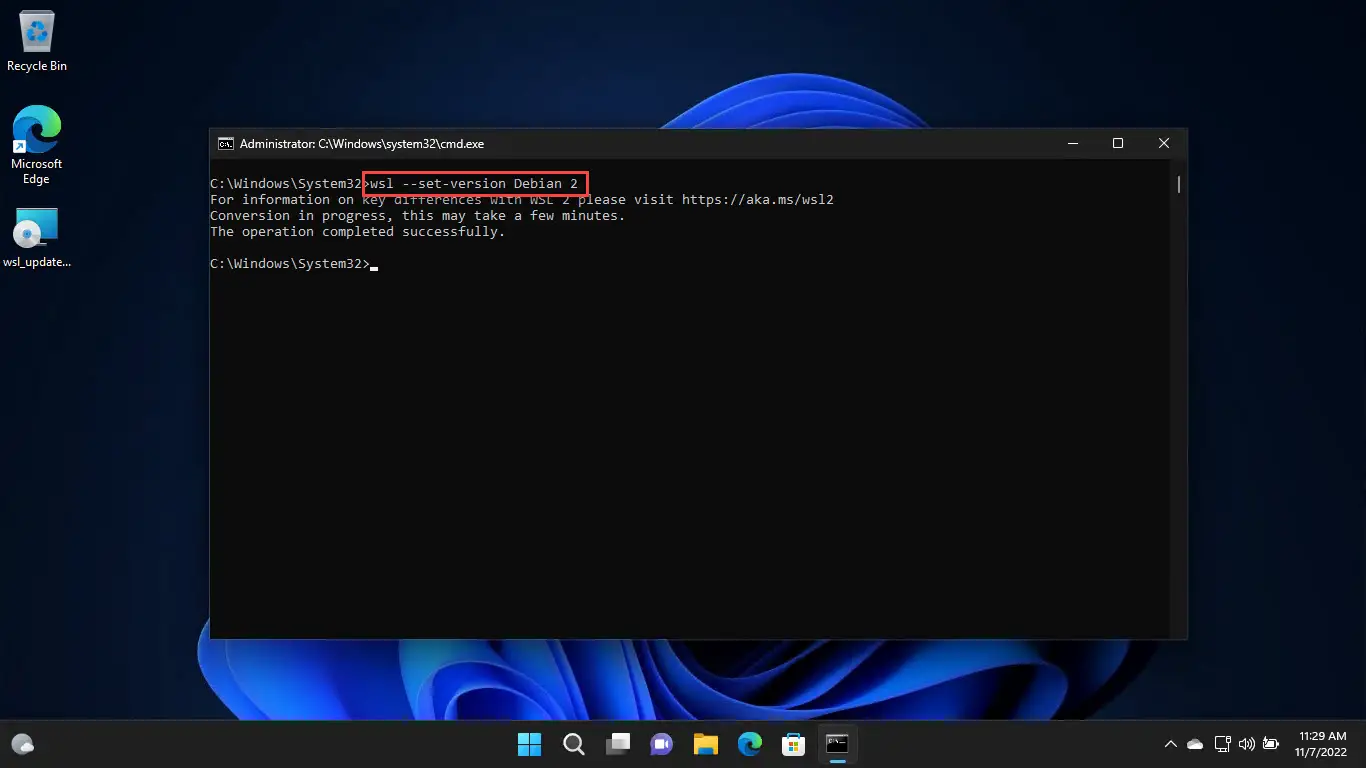Viewport: 1366px width, 768px height.
Task: Open Task View in the taskbar
Action: (618, 744)
